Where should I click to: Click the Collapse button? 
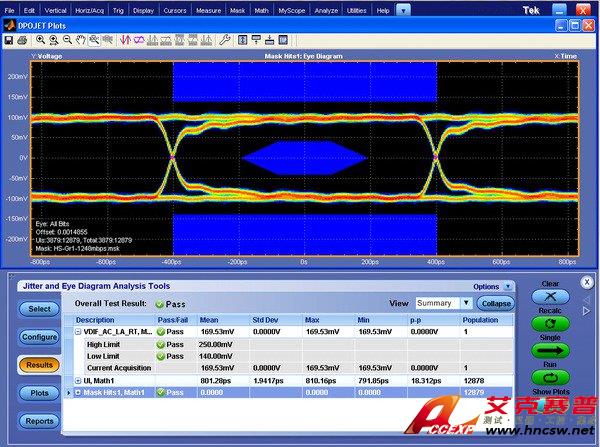click(x=496, y=303)
